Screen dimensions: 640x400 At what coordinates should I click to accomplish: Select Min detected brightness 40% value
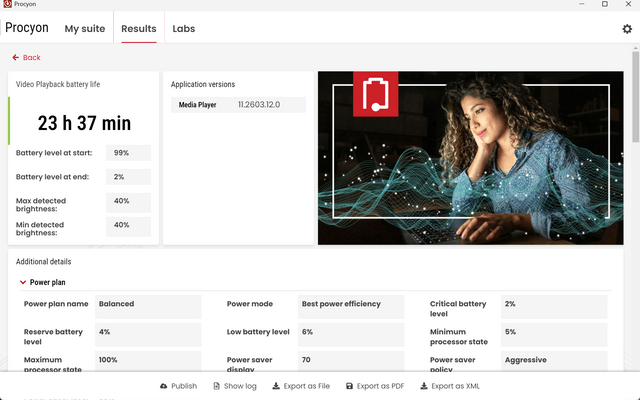128,227
